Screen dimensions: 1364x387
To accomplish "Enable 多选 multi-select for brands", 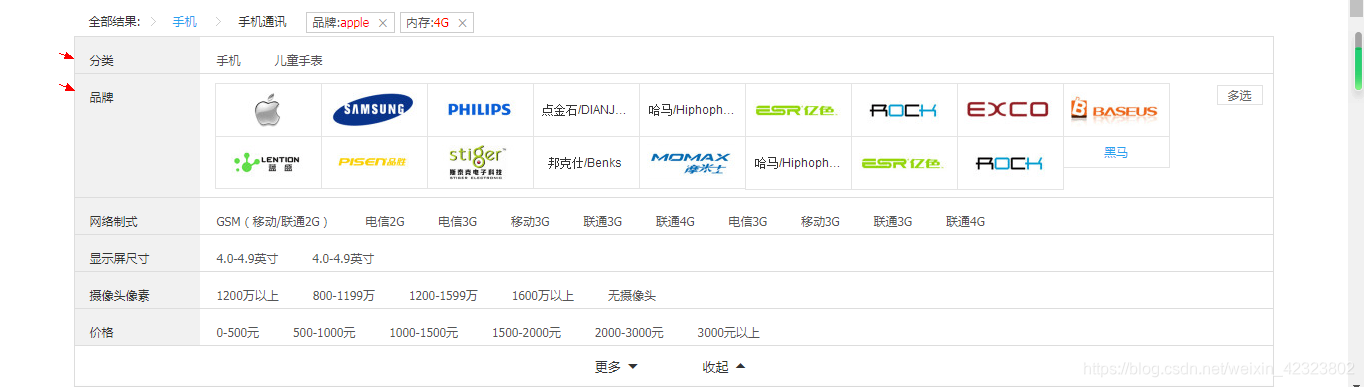I will [1239, 95].
